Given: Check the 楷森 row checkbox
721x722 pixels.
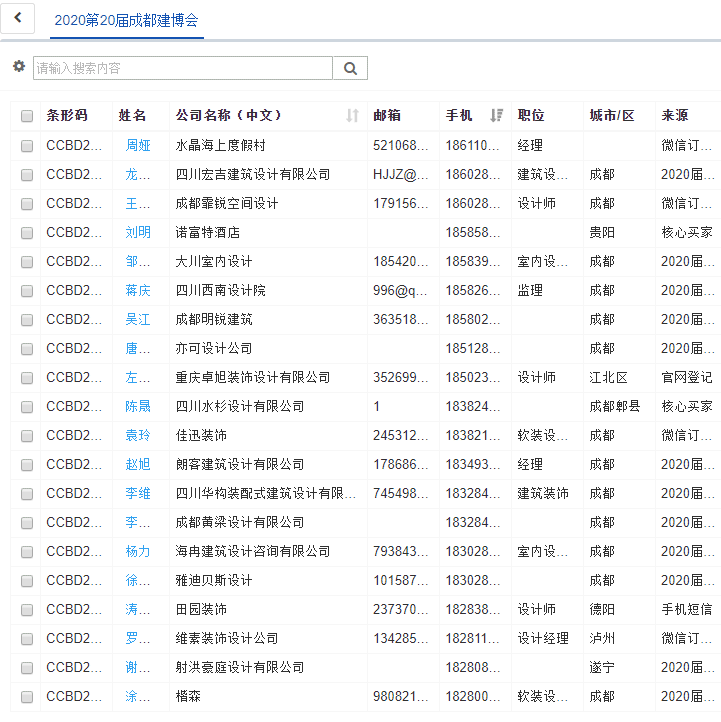Looking at the screenshot, I should [27, 697].
